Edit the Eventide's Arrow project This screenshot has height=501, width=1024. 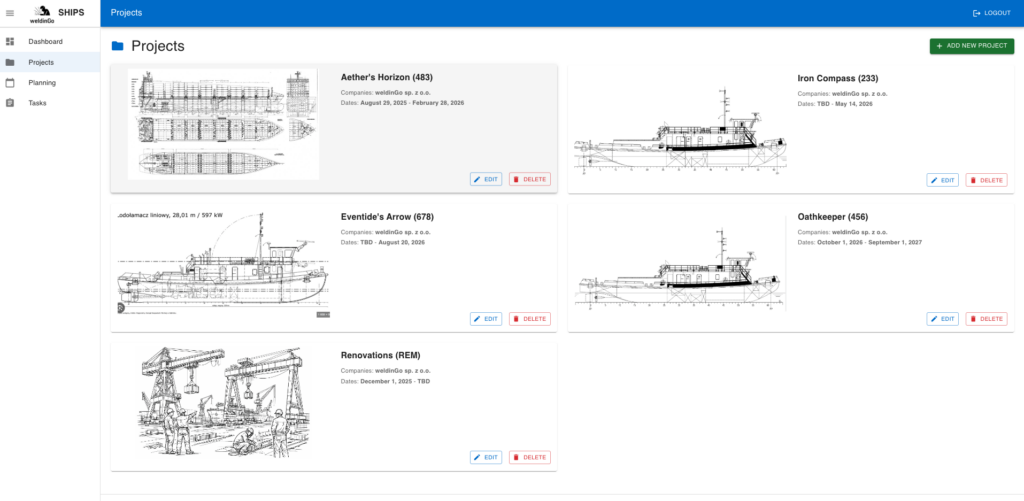click(486, 319)
